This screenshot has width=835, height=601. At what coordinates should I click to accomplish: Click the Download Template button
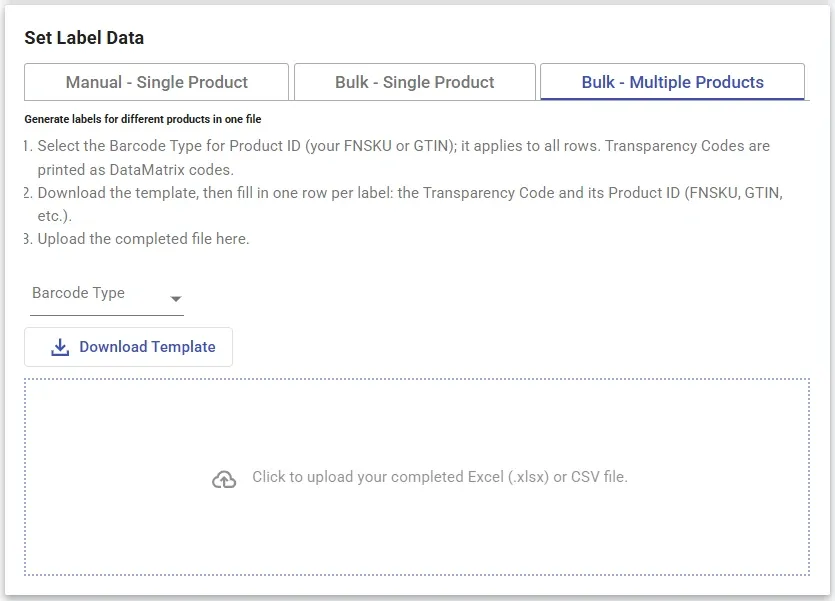tap(128, 347)
